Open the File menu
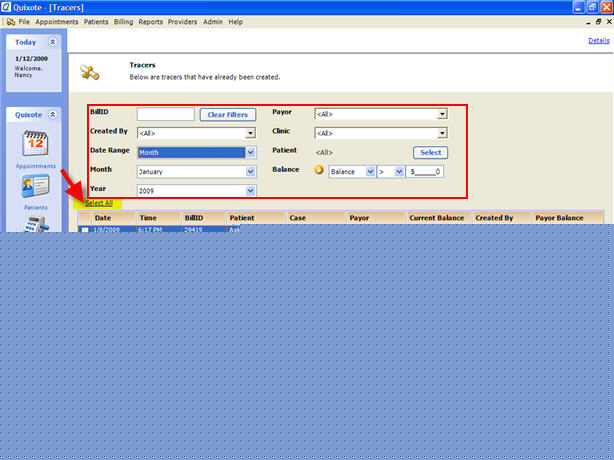 [24, 22]
